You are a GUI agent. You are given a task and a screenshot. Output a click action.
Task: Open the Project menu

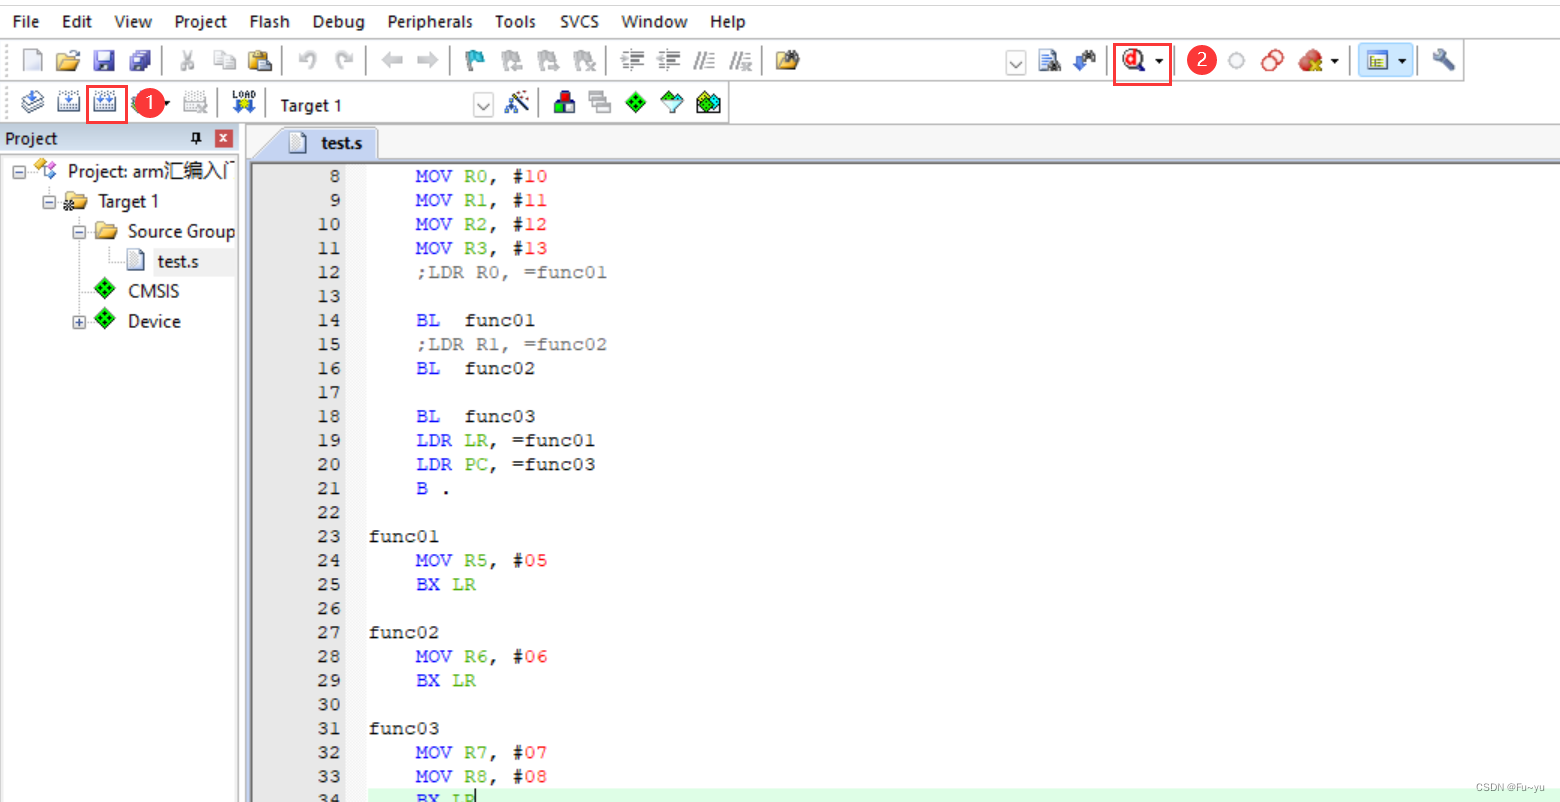201,21
